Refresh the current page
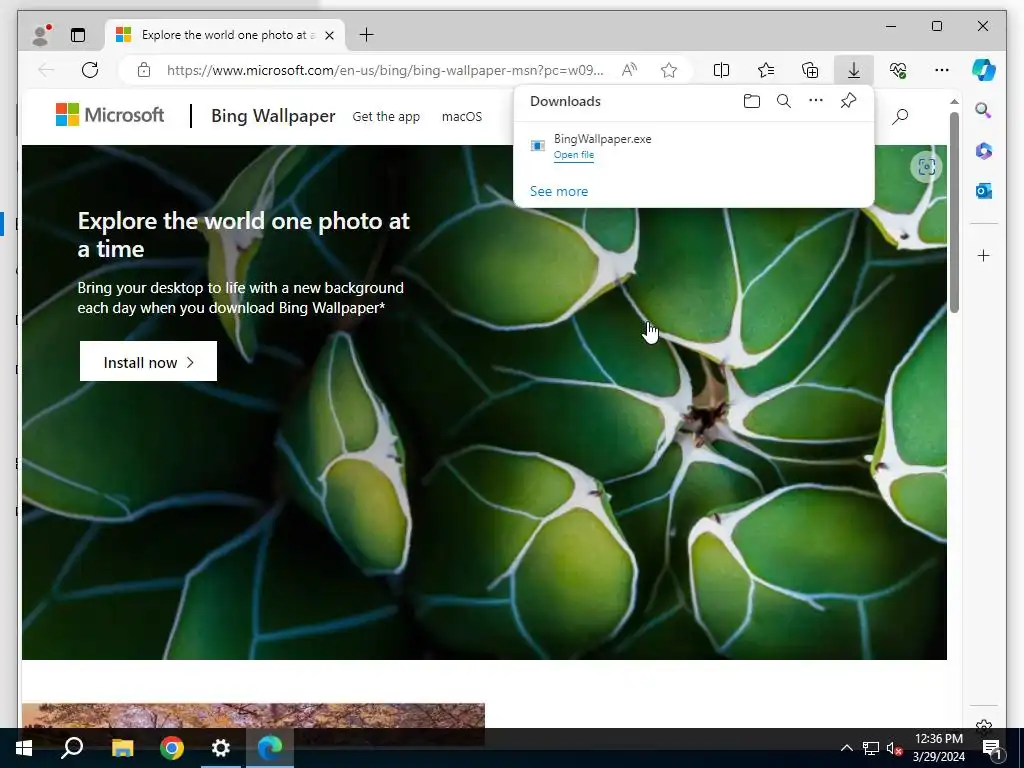This screenshot has height=768, width=1024. click(90, 70)
